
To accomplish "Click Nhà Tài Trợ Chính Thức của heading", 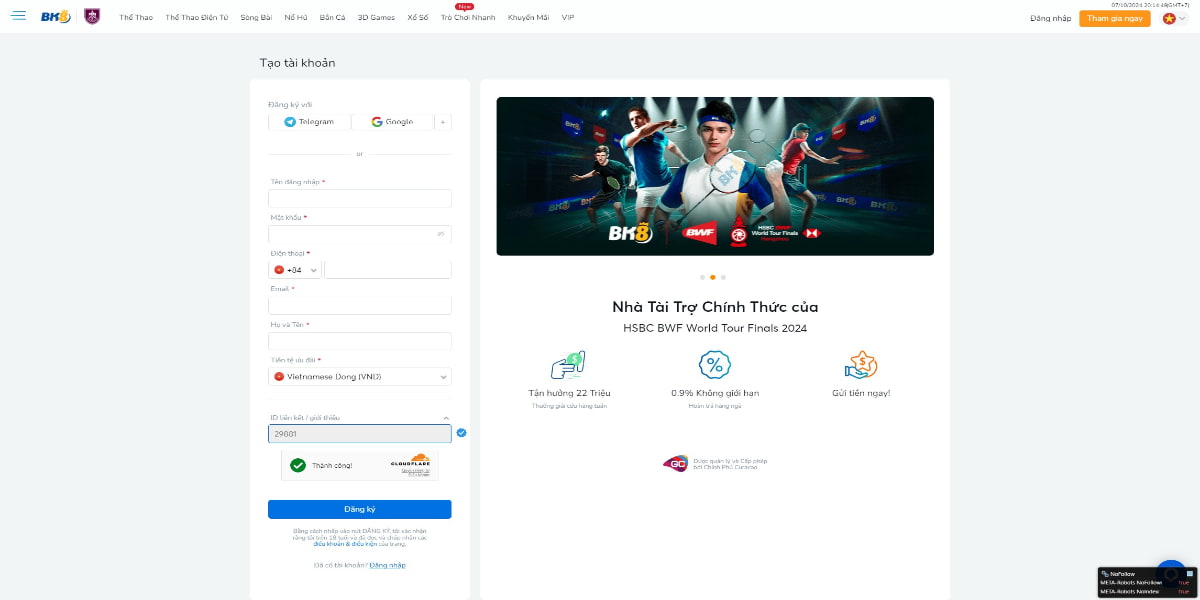I will (715, 307).
